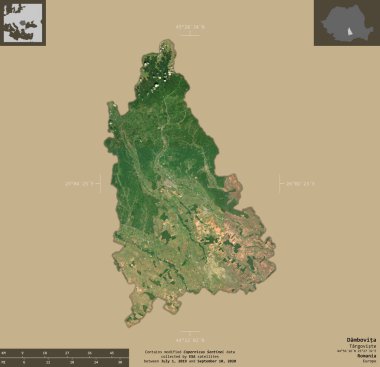The height and width of the screenshot is (367, 380).
Task: Click the 'Copernicus Sentinel' attribution line
Action: click(190, 352)
